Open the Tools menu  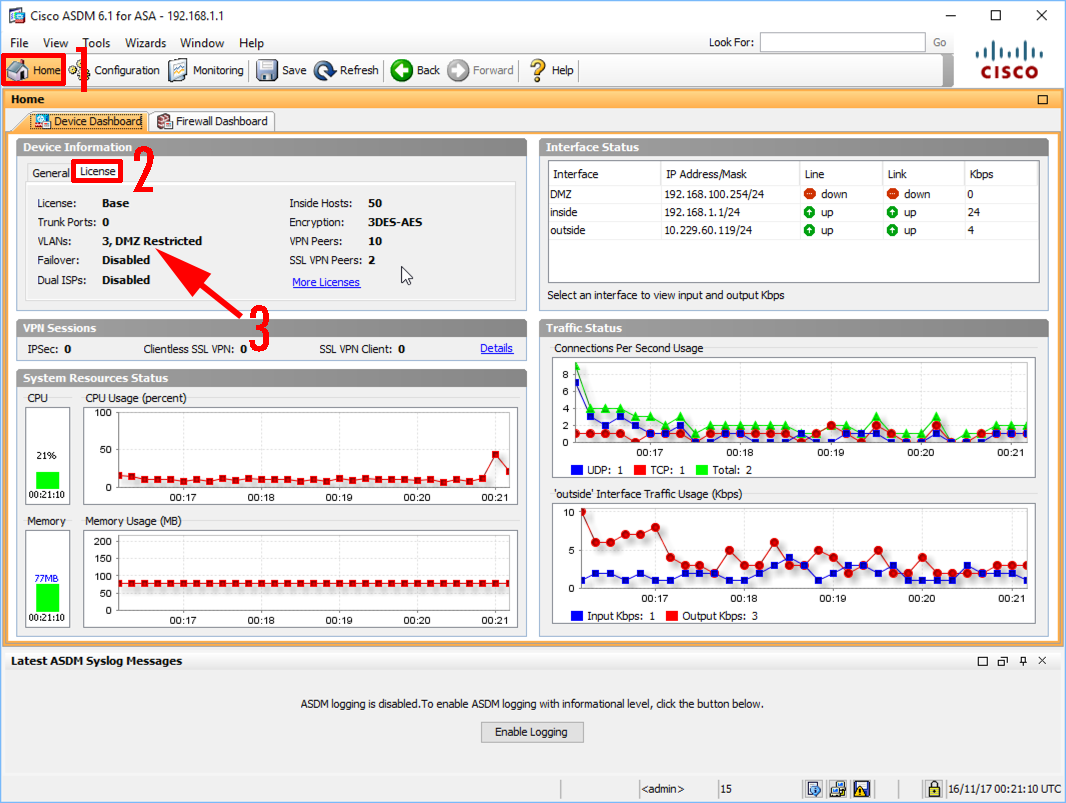(97, 43)
